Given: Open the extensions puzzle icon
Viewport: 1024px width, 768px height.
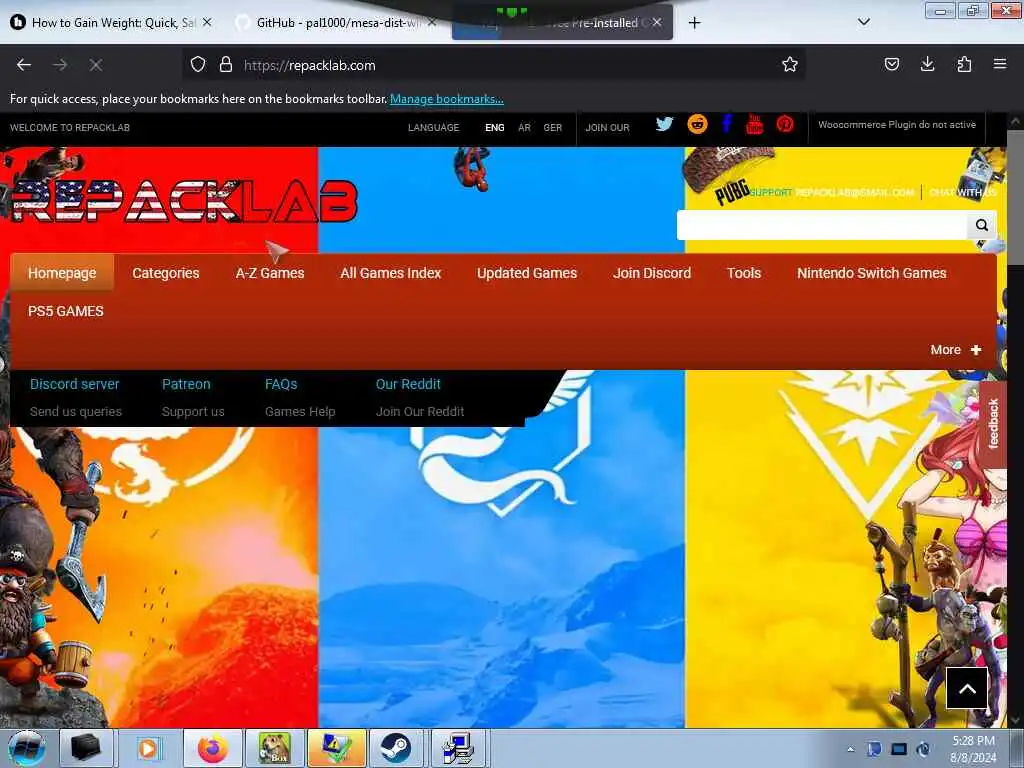Looking at the screenshot, I should 964,65.
